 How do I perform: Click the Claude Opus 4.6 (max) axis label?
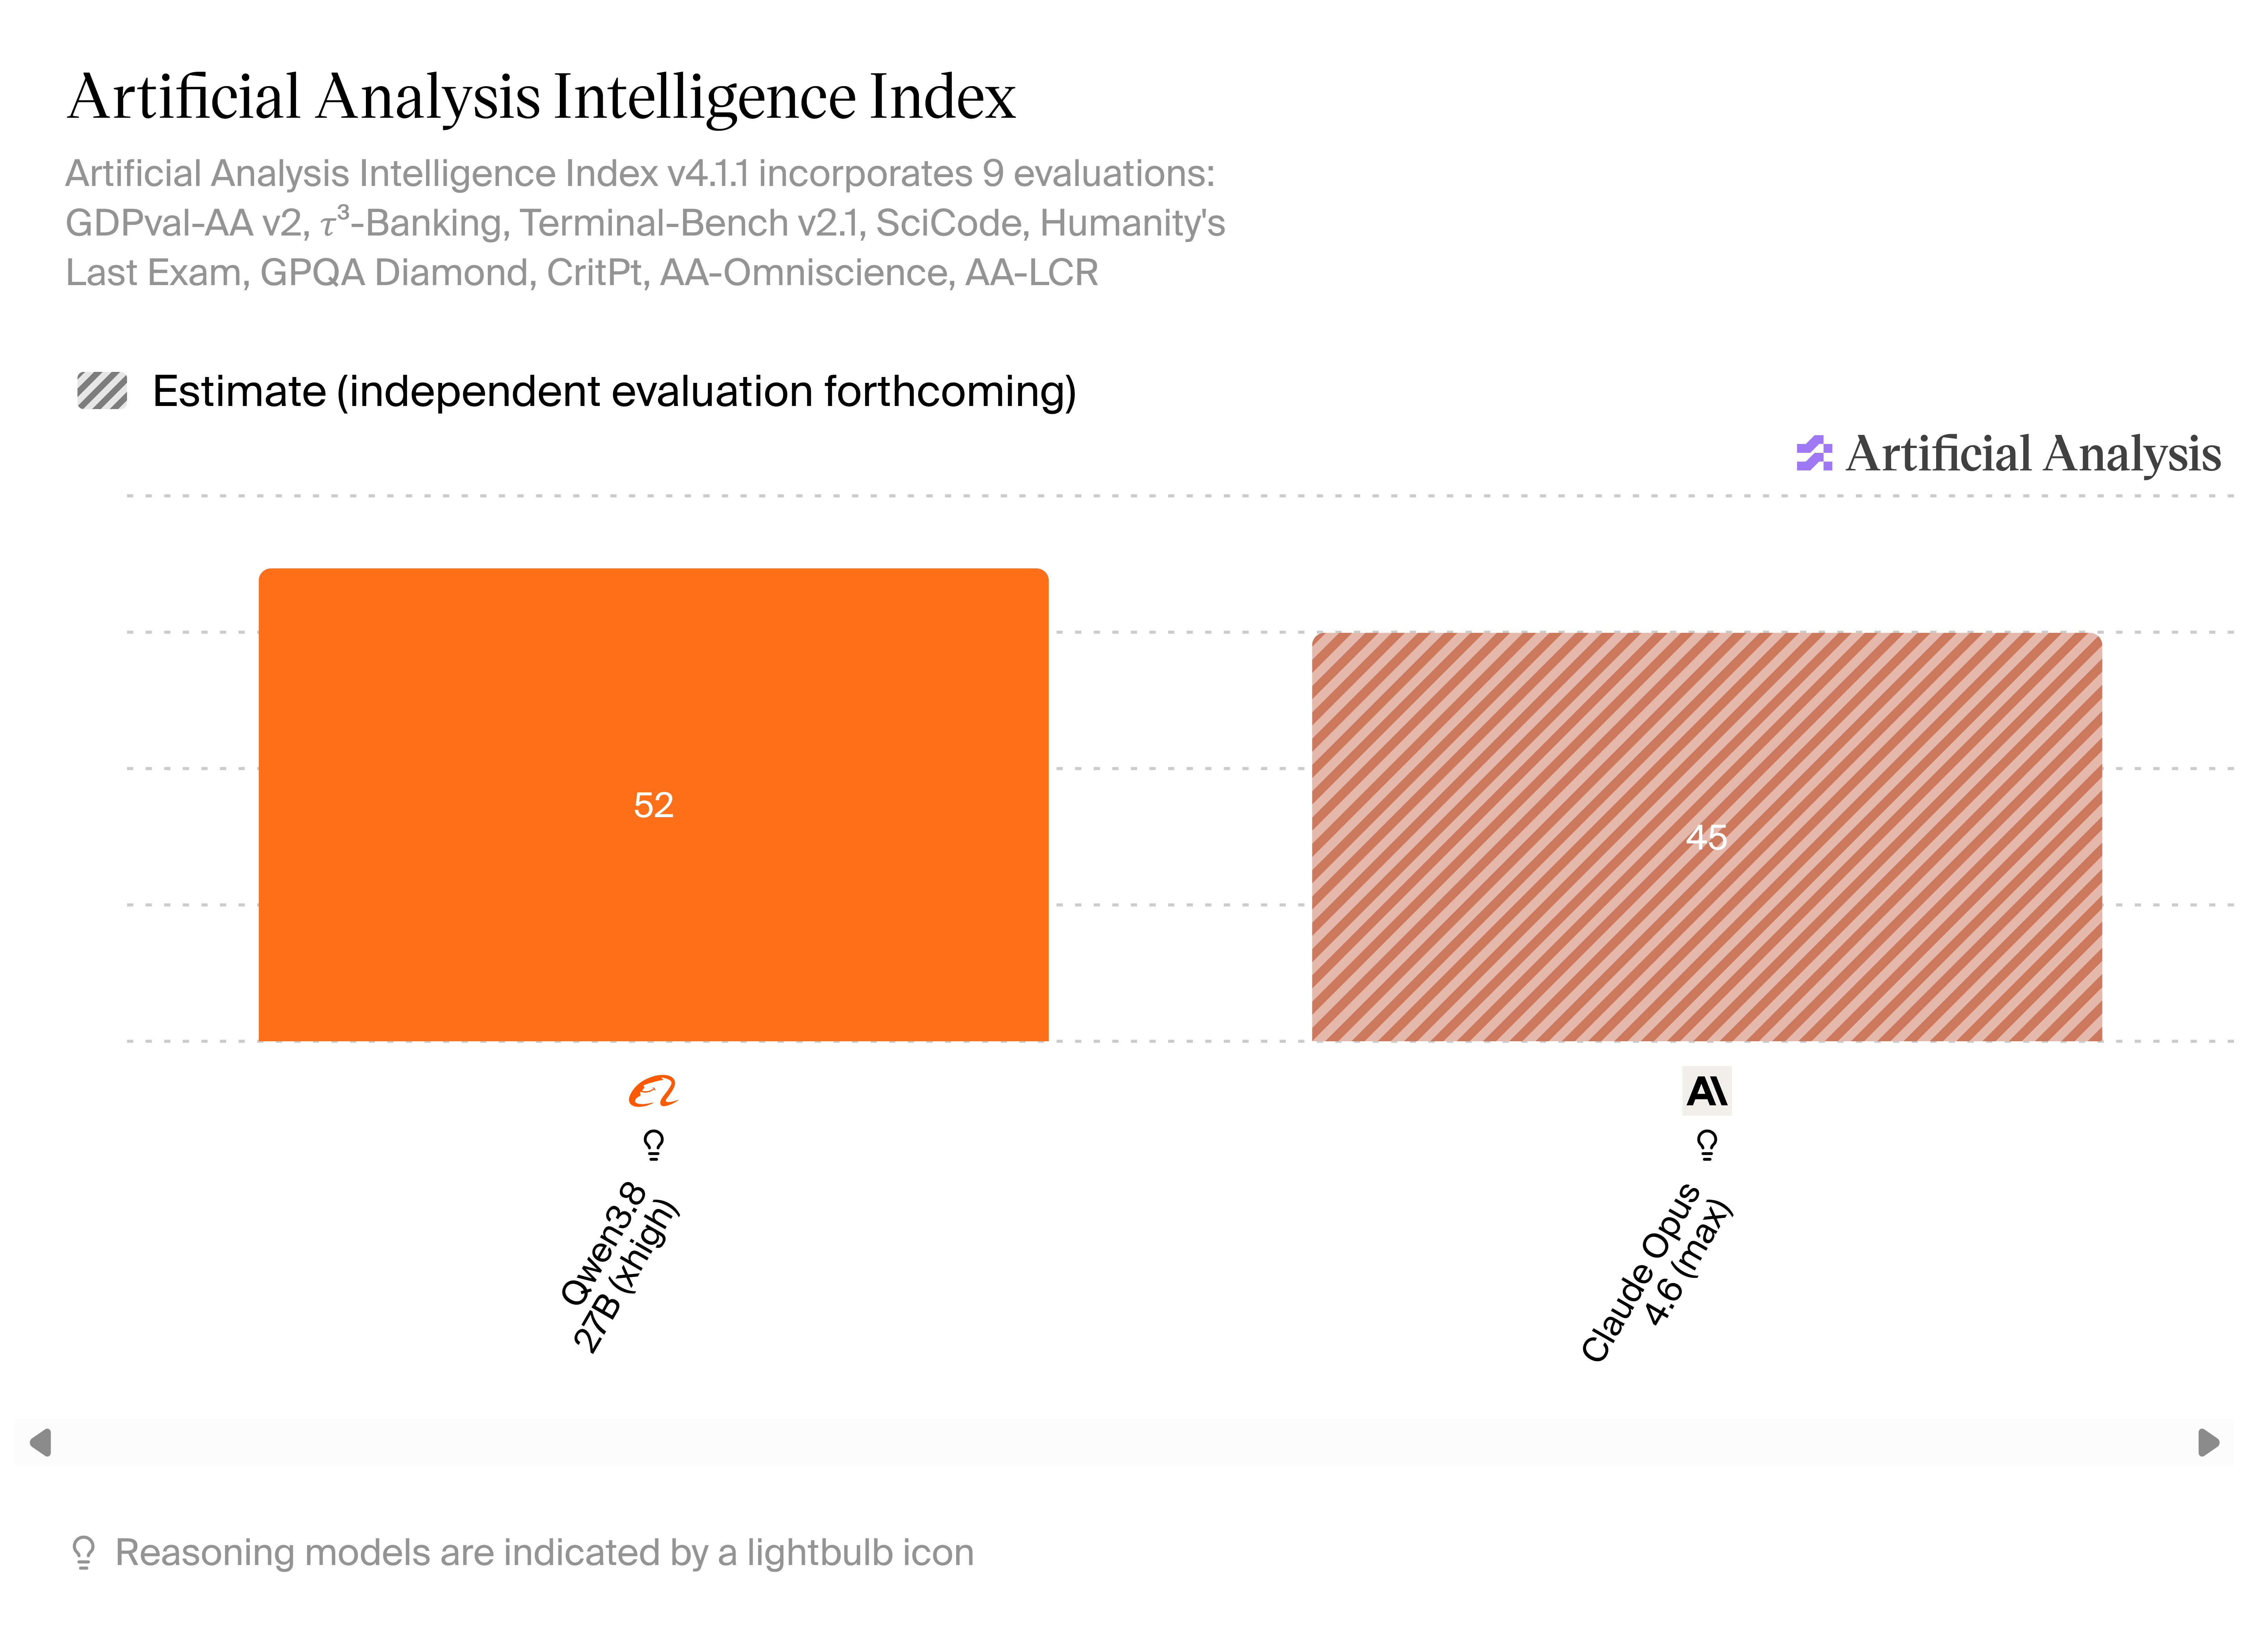coord(1656,1272)
